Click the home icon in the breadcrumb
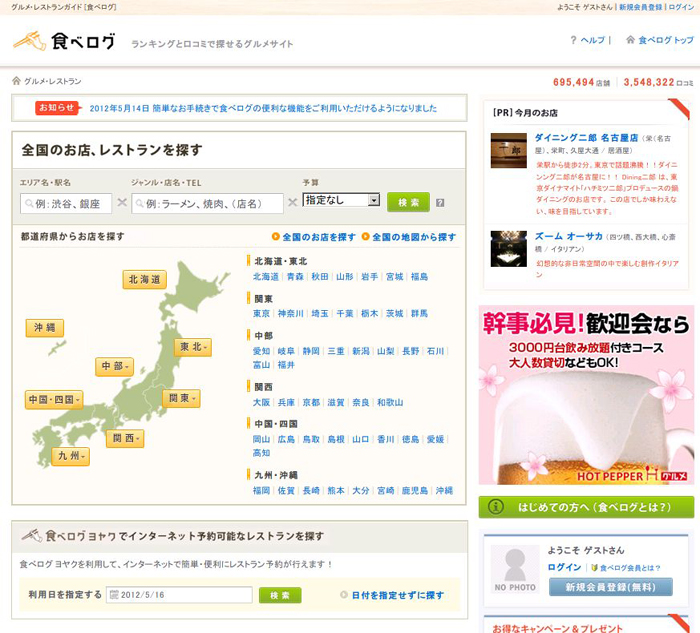The image size is (700, 633). point(16,81)
